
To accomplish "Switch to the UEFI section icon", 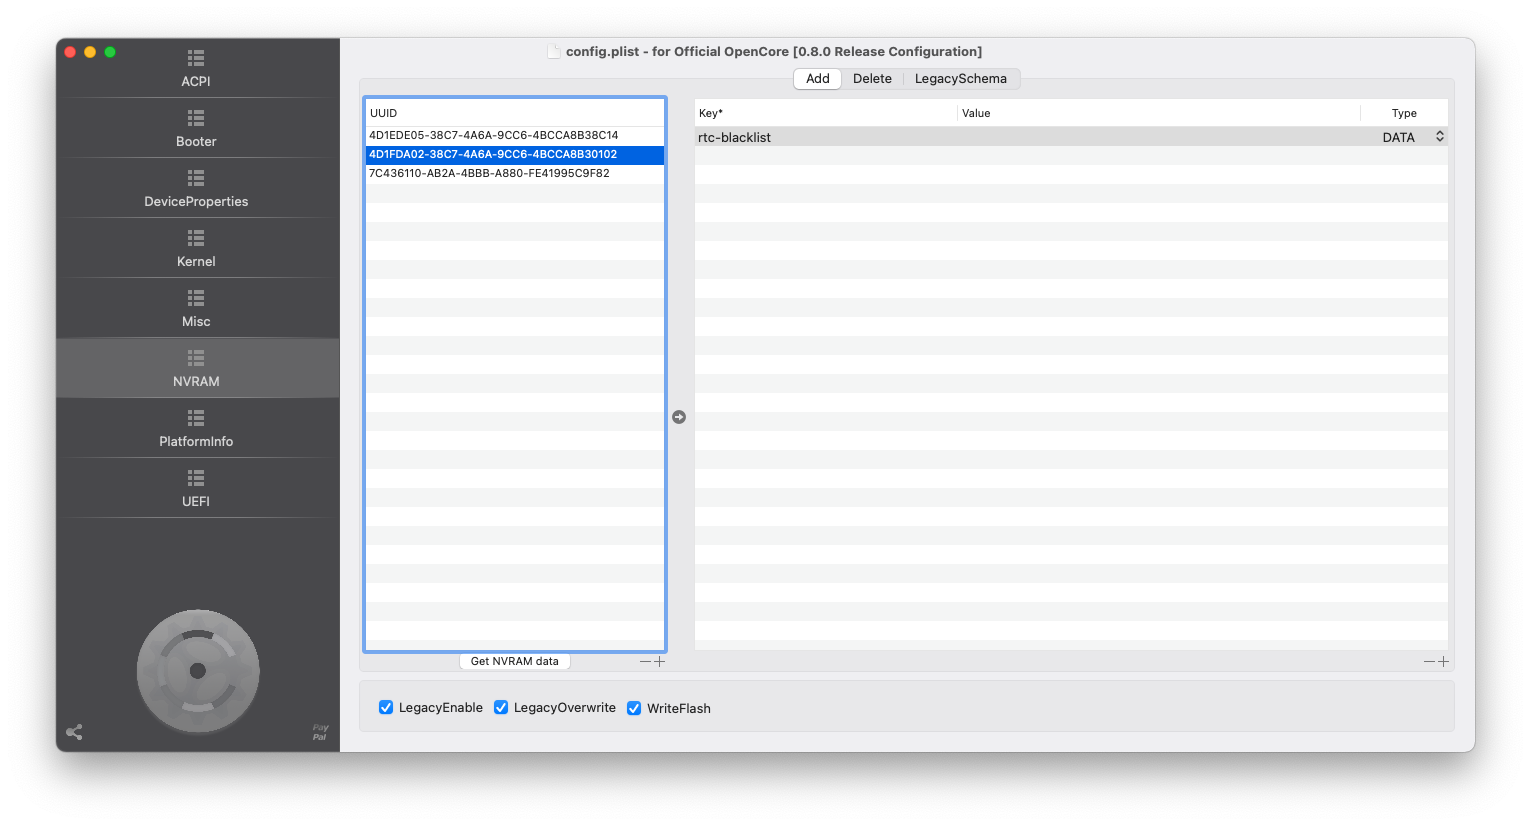I will point(196,478).
